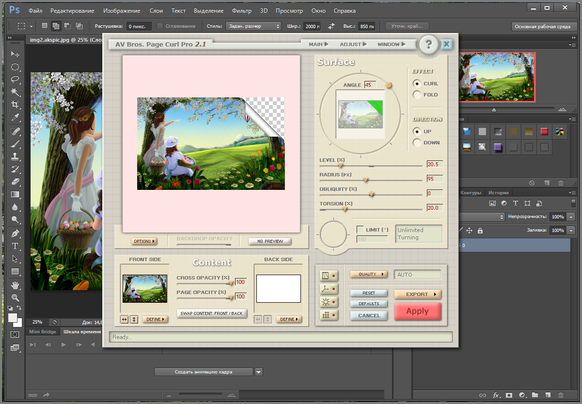Select the Move tool in Photoshop toolbar
Image resolution: width=582 pixels, height=404 pixels.
click(15, 54)
